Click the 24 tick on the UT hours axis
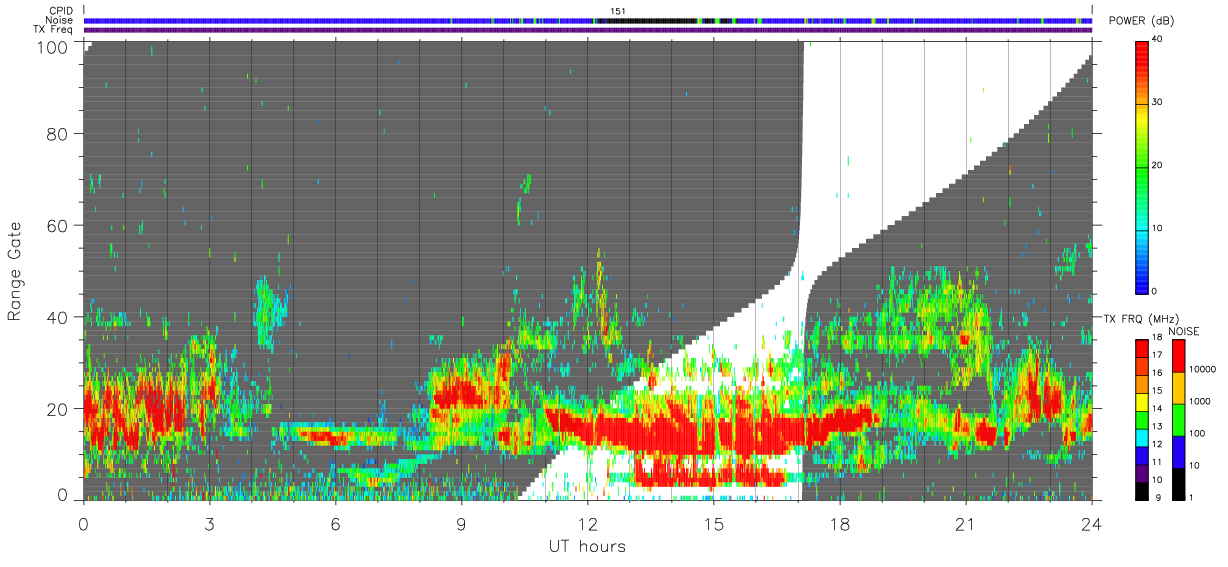 (x=1091, y=524)
